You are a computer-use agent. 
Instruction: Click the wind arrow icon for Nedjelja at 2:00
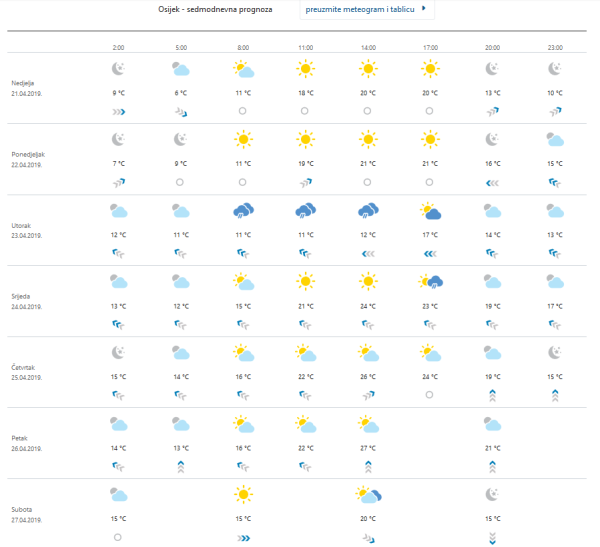[118, 111]
